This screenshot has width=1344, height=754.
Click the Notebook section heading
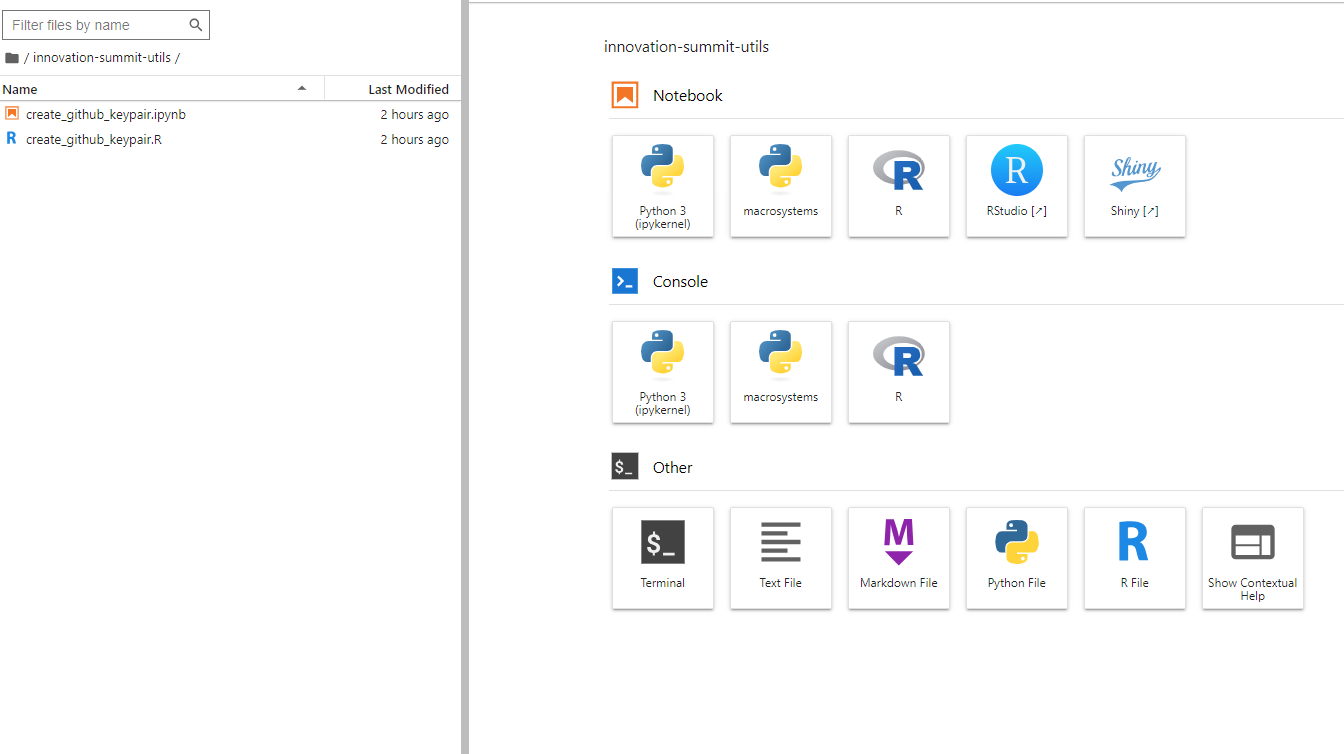click(688, 95)
